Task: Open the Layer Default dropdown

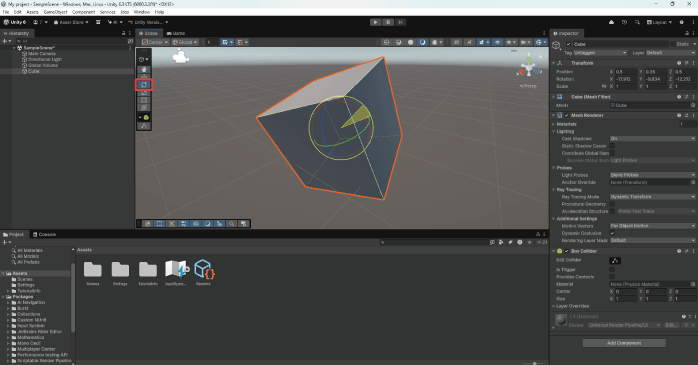Action: pos(670,53)
